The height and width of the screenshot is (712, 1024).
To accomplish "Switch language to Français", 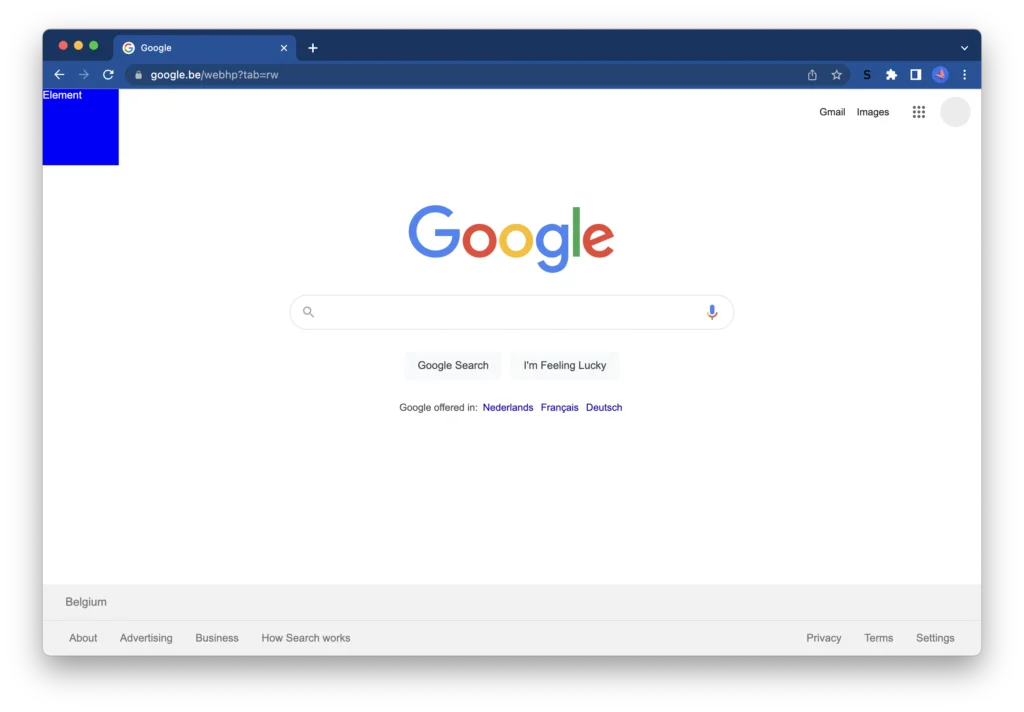I will [x=560, y=407].
